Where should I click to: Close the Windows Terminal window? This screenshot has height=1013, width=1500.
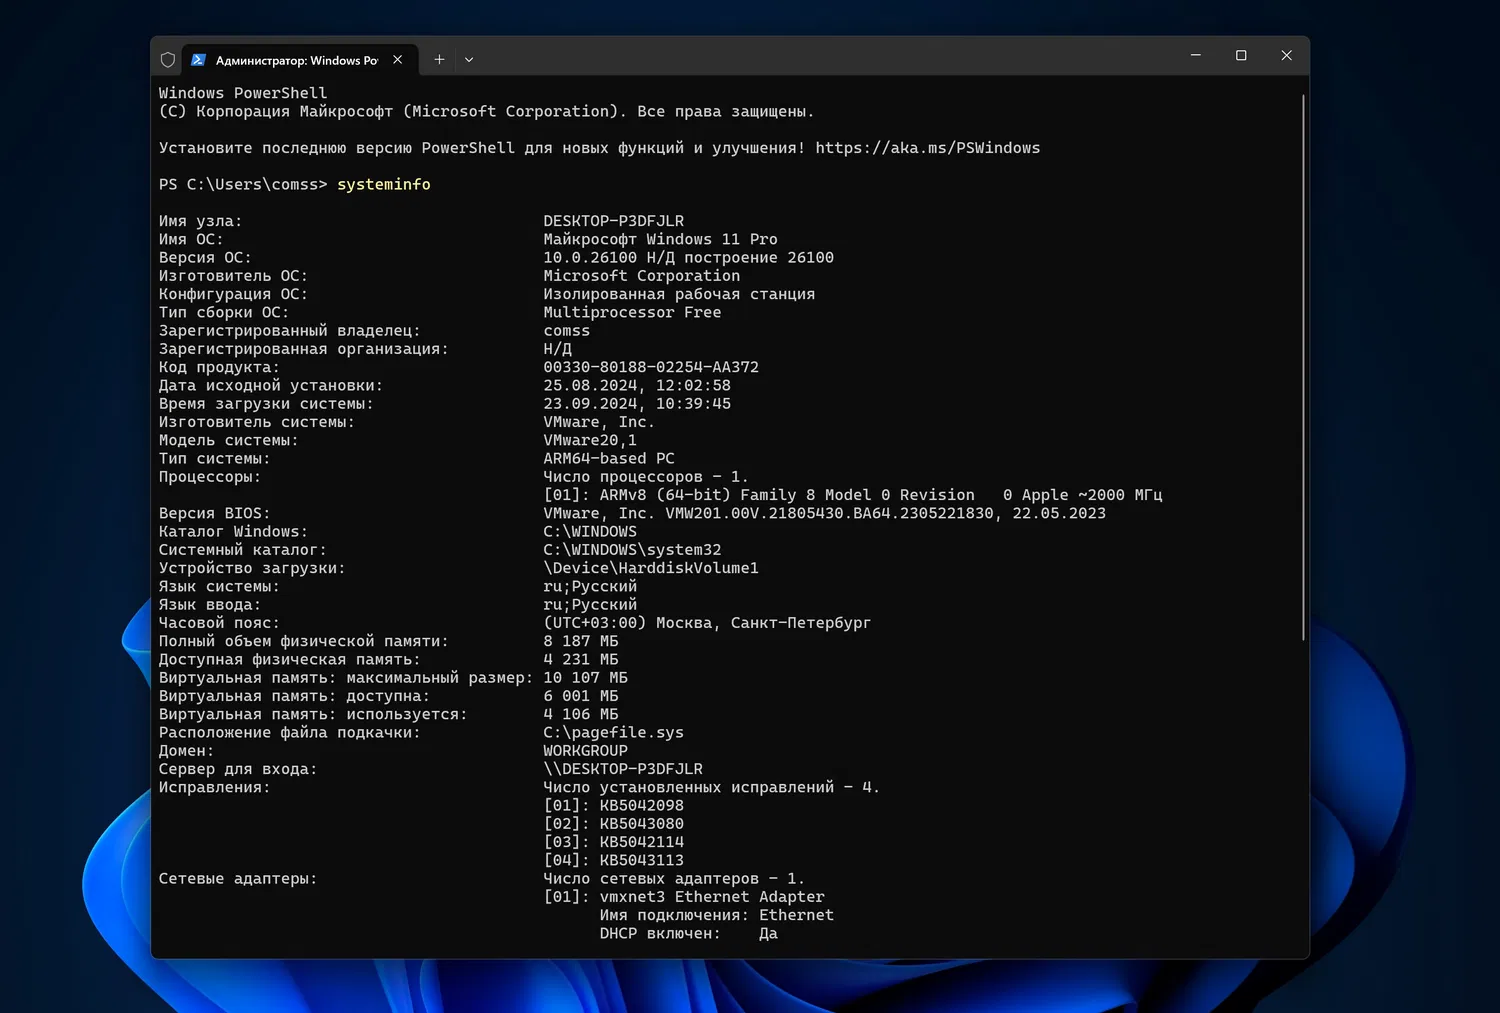tap(1287, 56)
